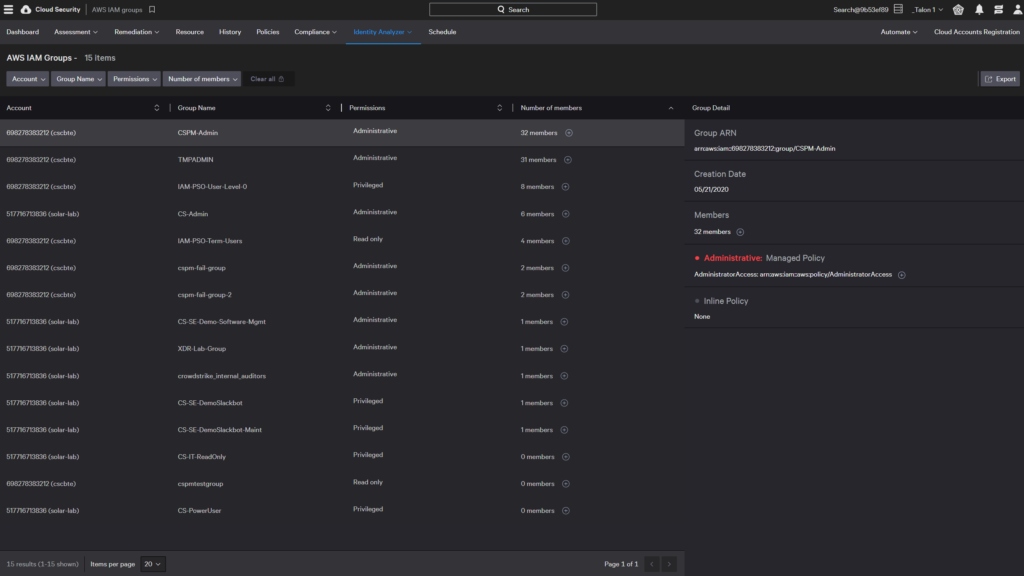
Task: Open the Account filter dropdown
Action: coord(28,79)
